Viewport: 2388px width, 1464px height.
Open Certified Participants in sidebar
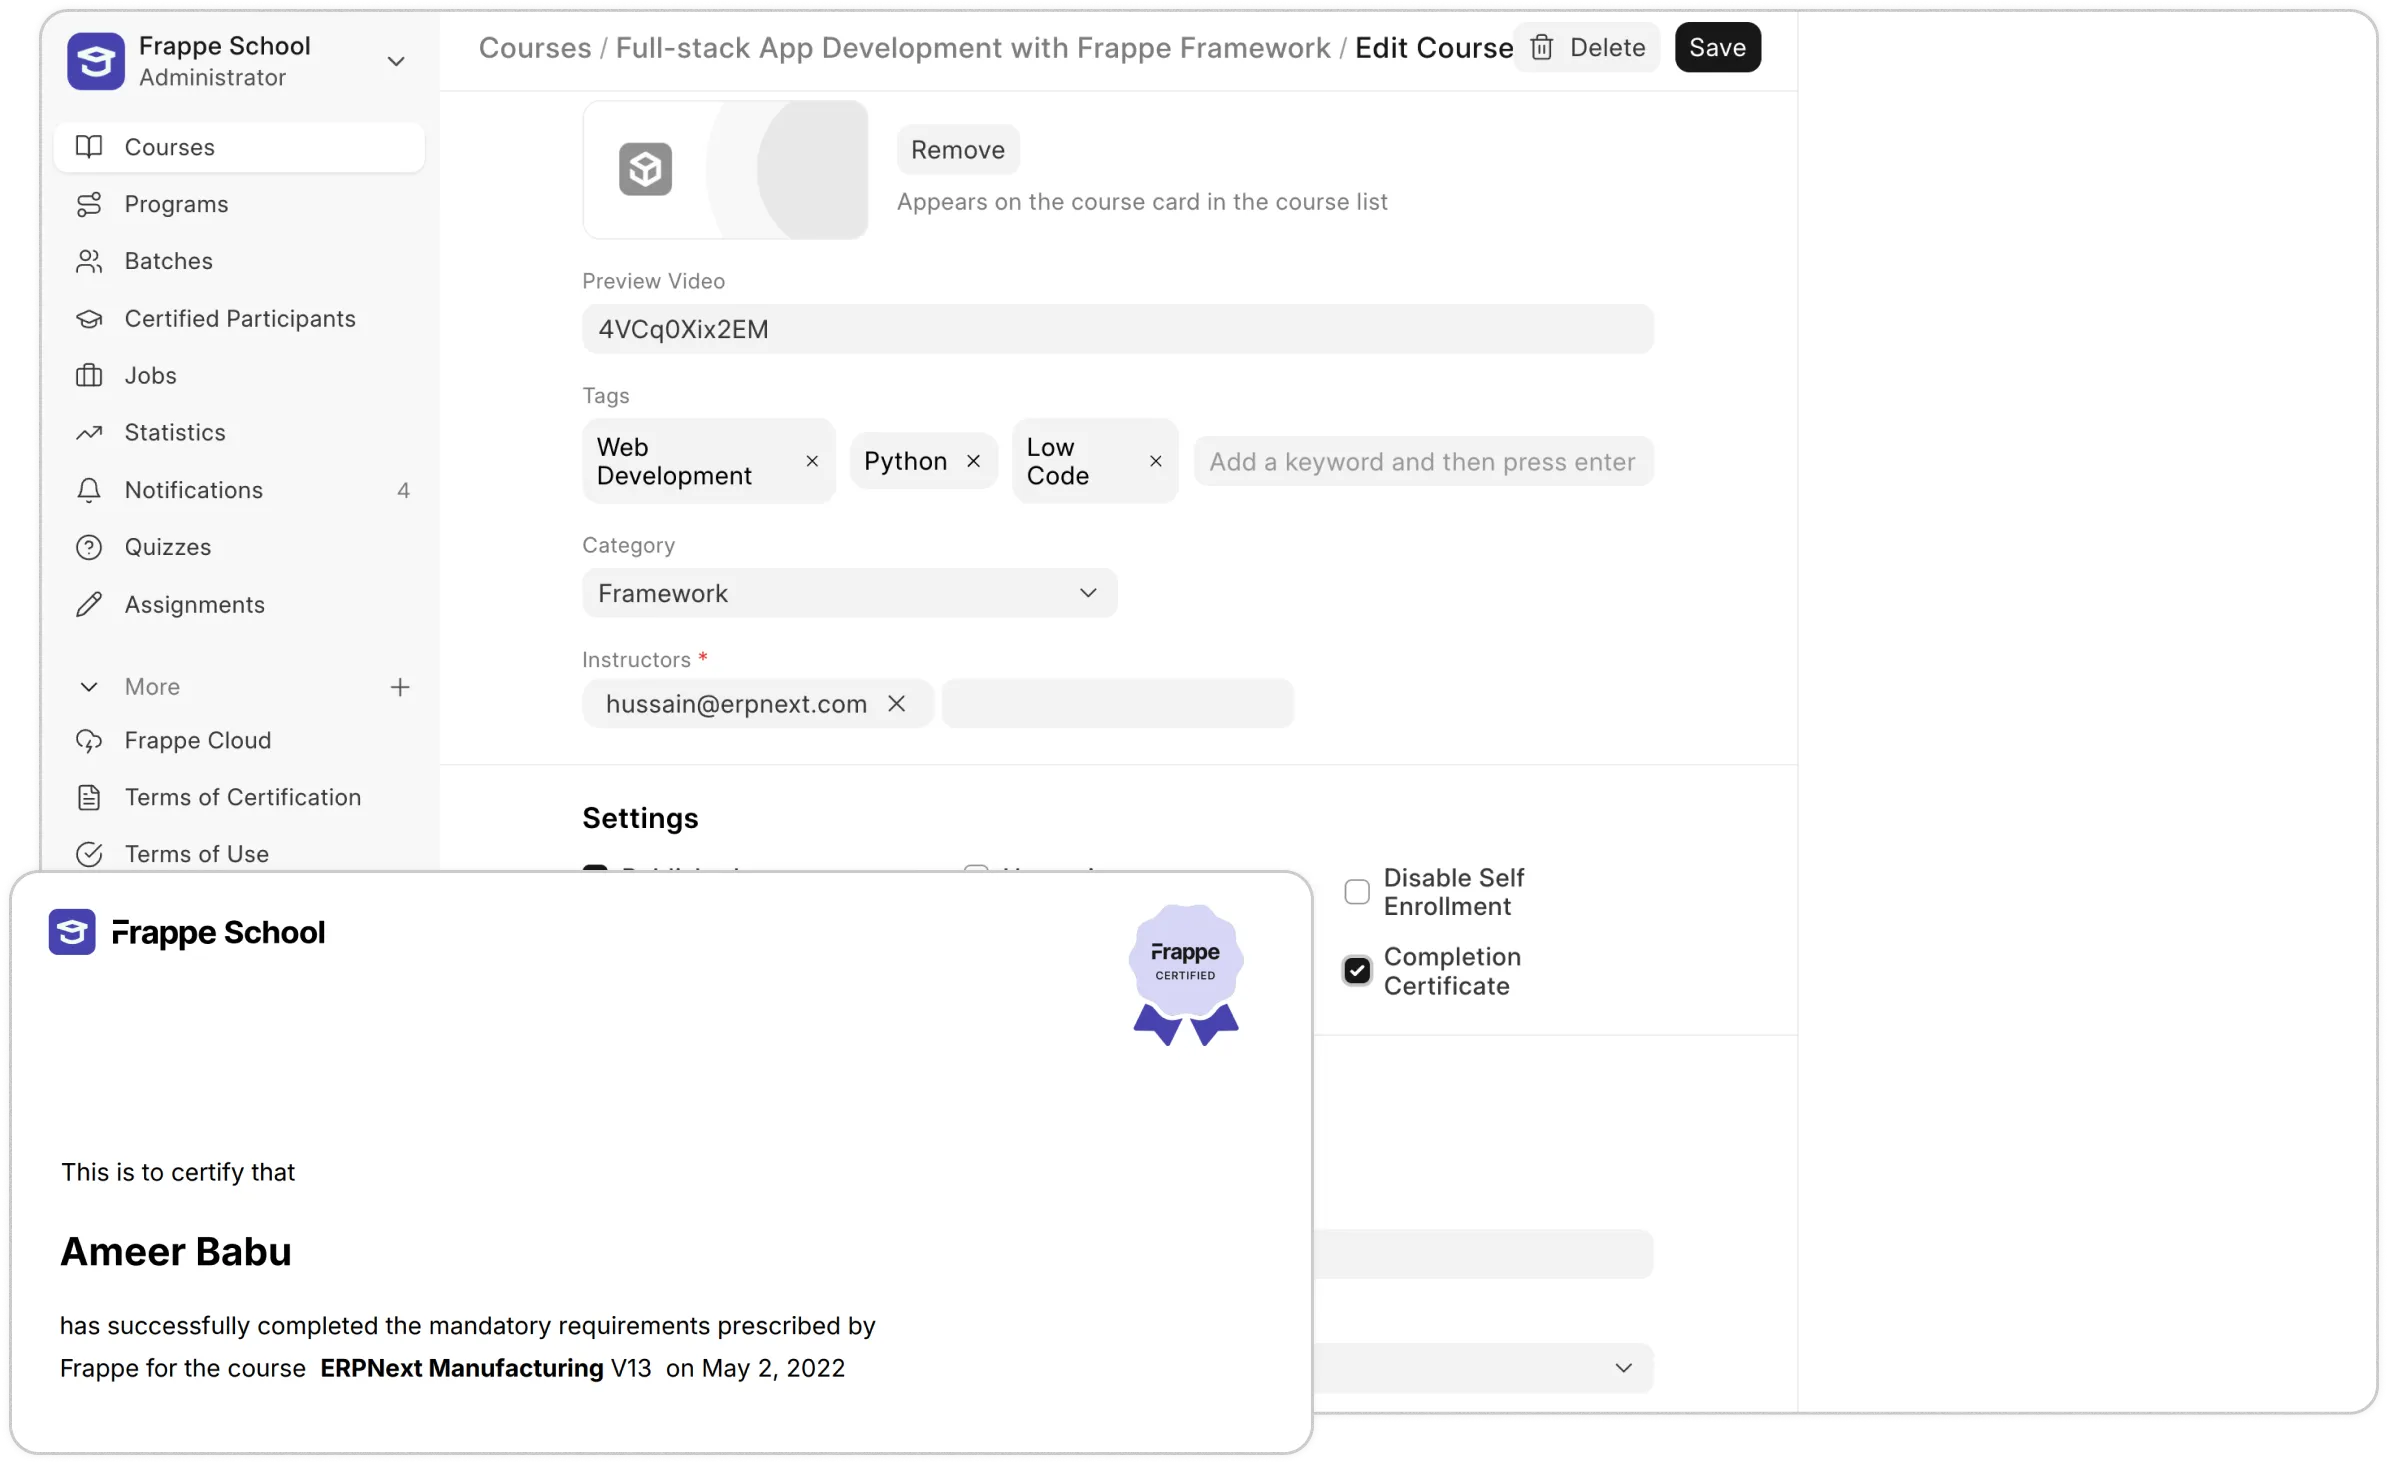(x=239, y=318)
